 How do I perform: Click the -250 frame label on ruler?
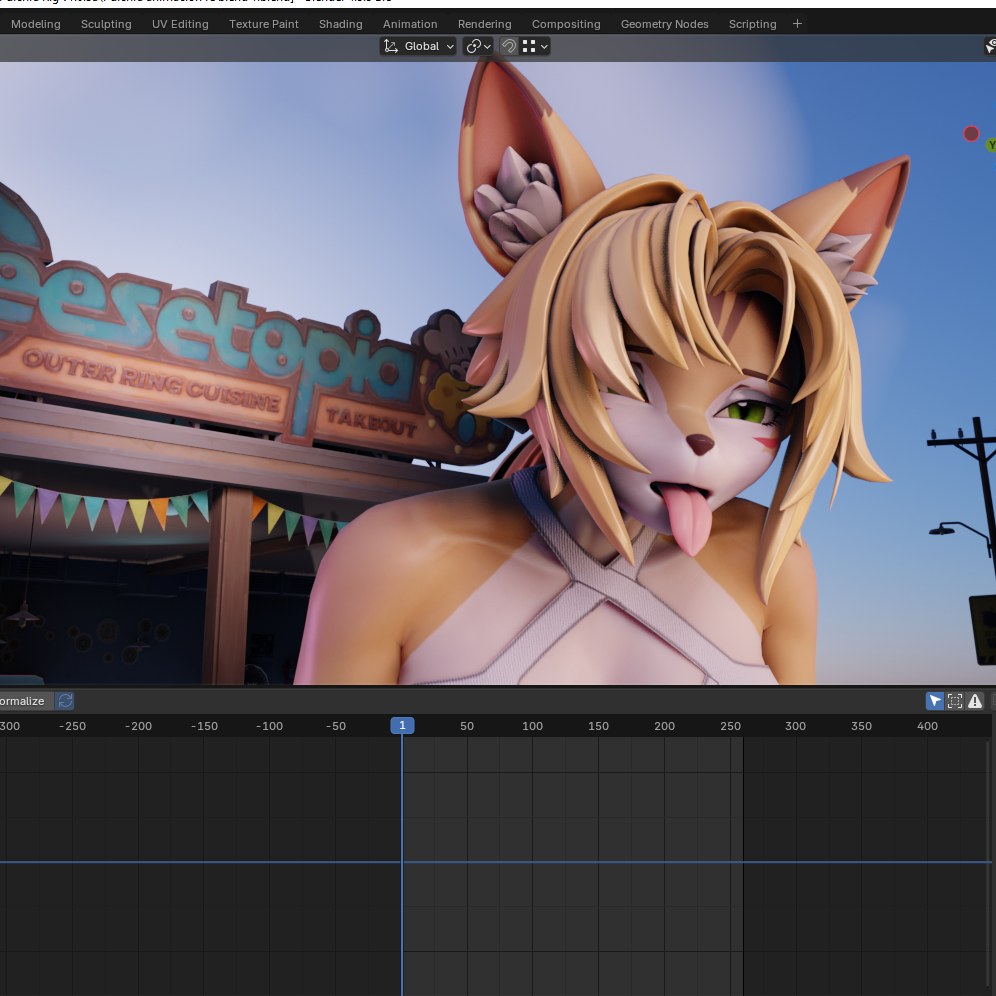point(72,726)
